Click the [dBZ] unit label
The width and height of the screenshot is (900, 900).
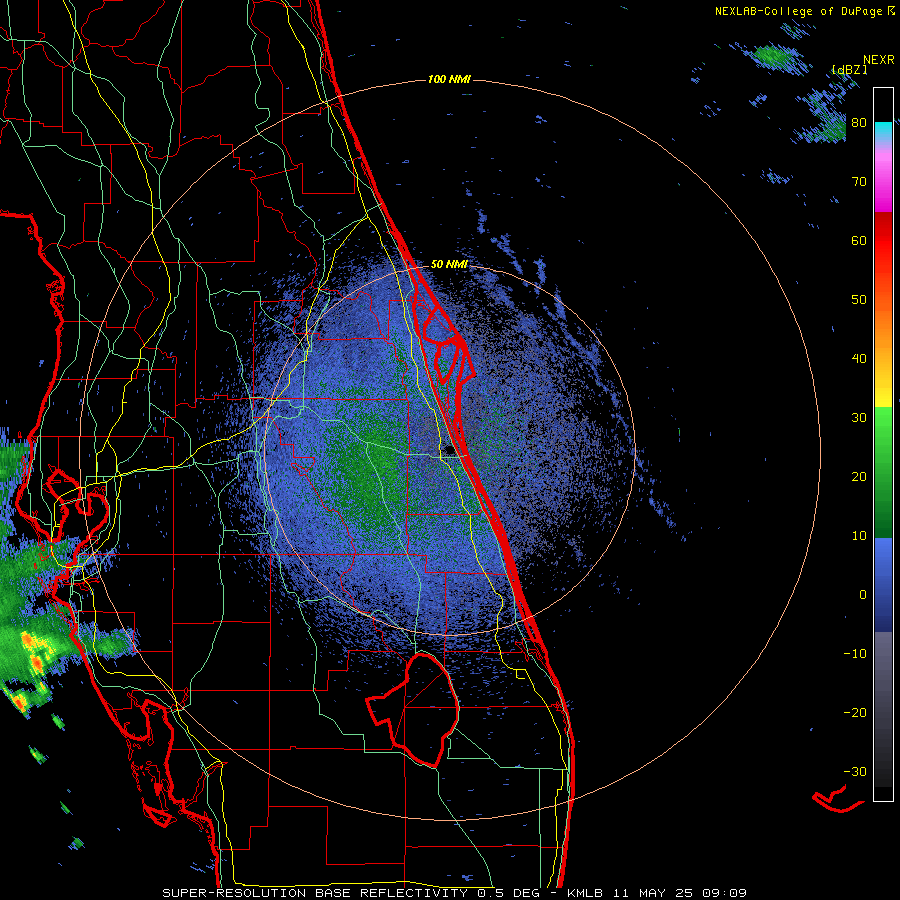coord(849,70)
